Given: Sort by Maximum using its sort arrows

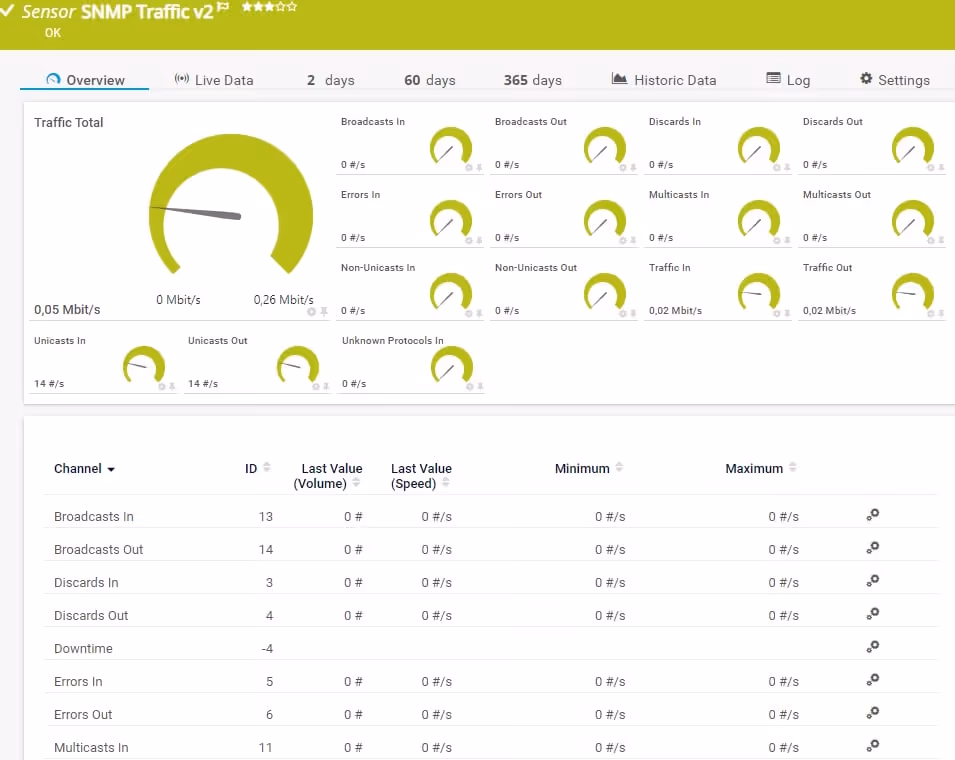Looking at the screenshot, I should (791, 466).
